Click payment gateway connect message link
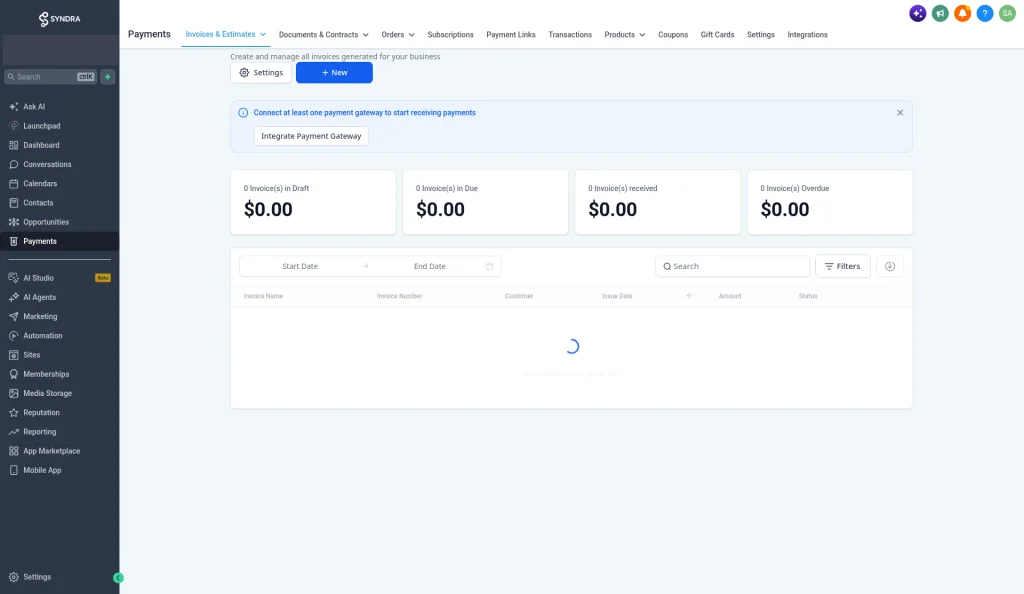 (x=364, y=113)
